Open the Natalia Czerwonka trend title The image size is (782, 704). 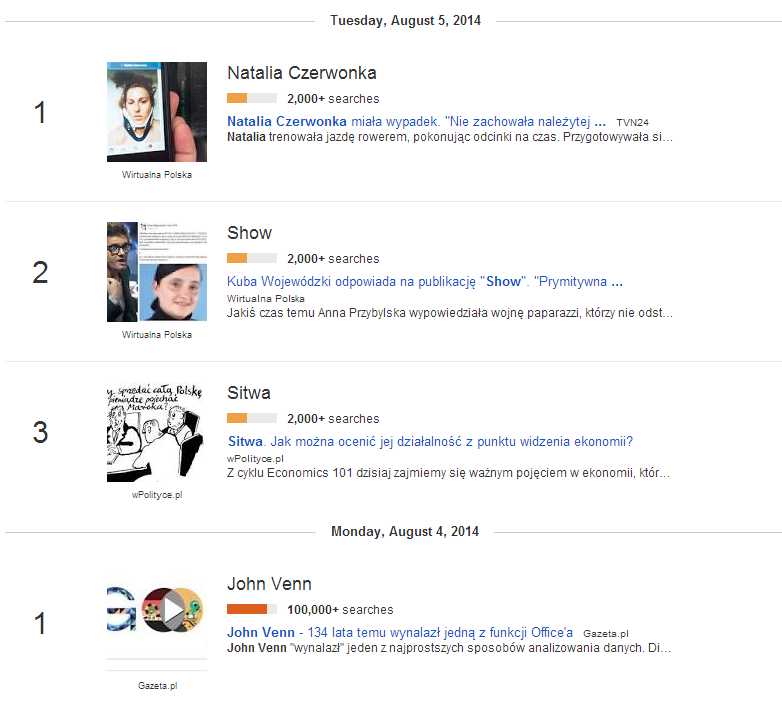tap(301, 73)
